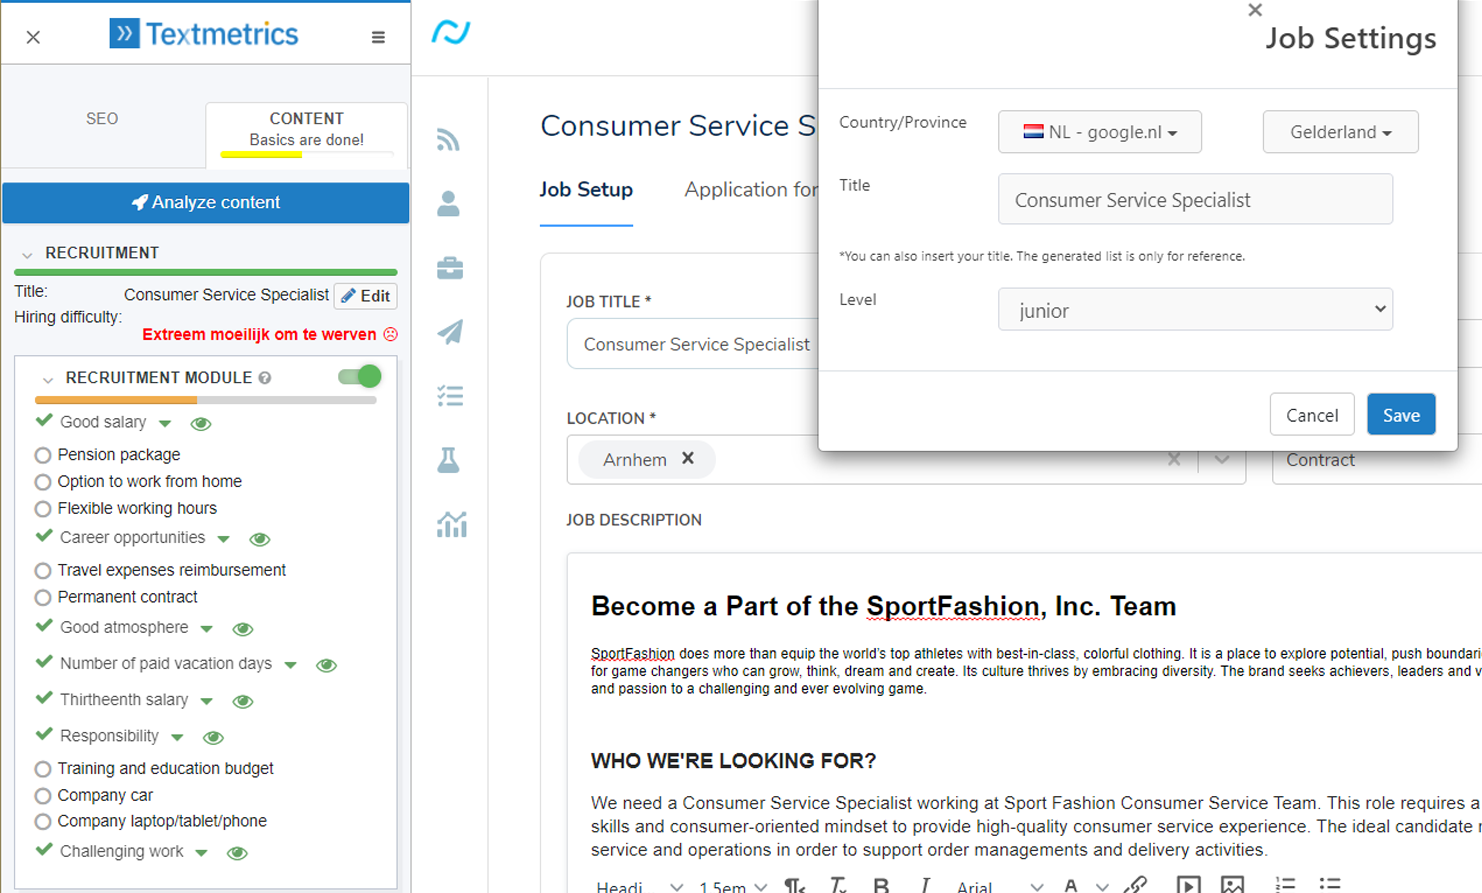Open the flask icon in the sidebar
This screenshot has height=893, width=1482.
tap(449, 460)
